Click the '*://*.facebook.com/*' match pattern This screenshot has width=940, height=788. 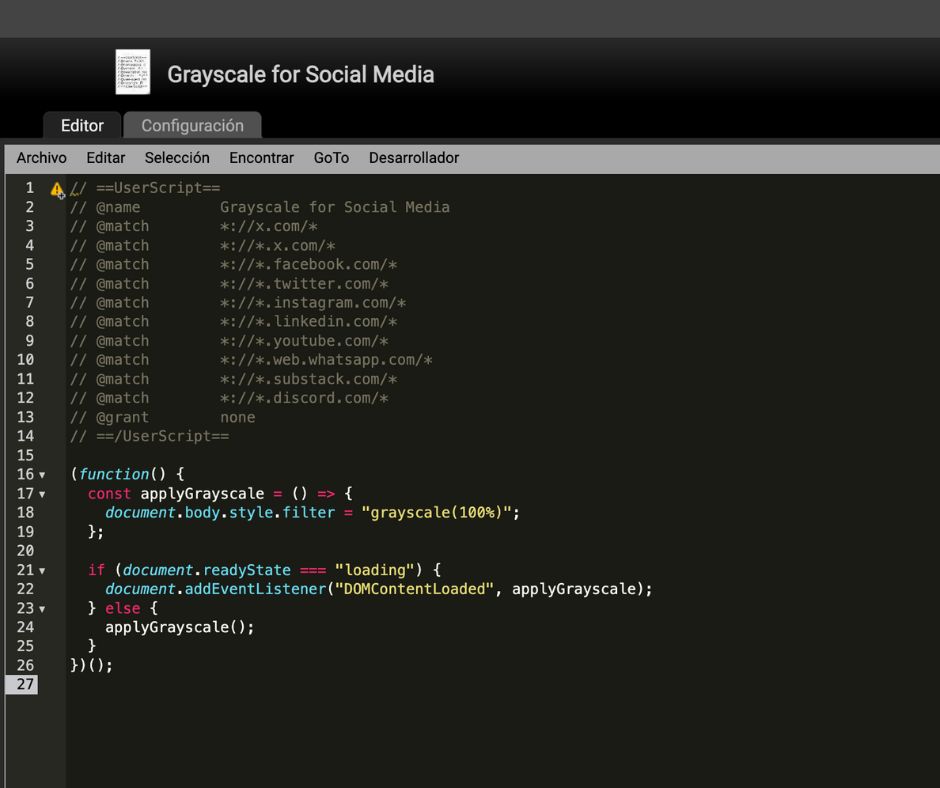click(308, 264)
